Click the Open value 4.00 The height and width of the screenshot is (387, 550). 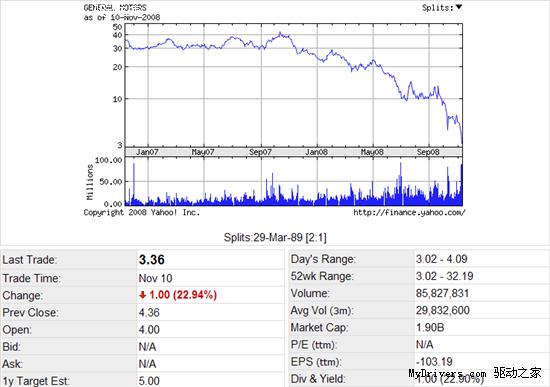(149, 329)
